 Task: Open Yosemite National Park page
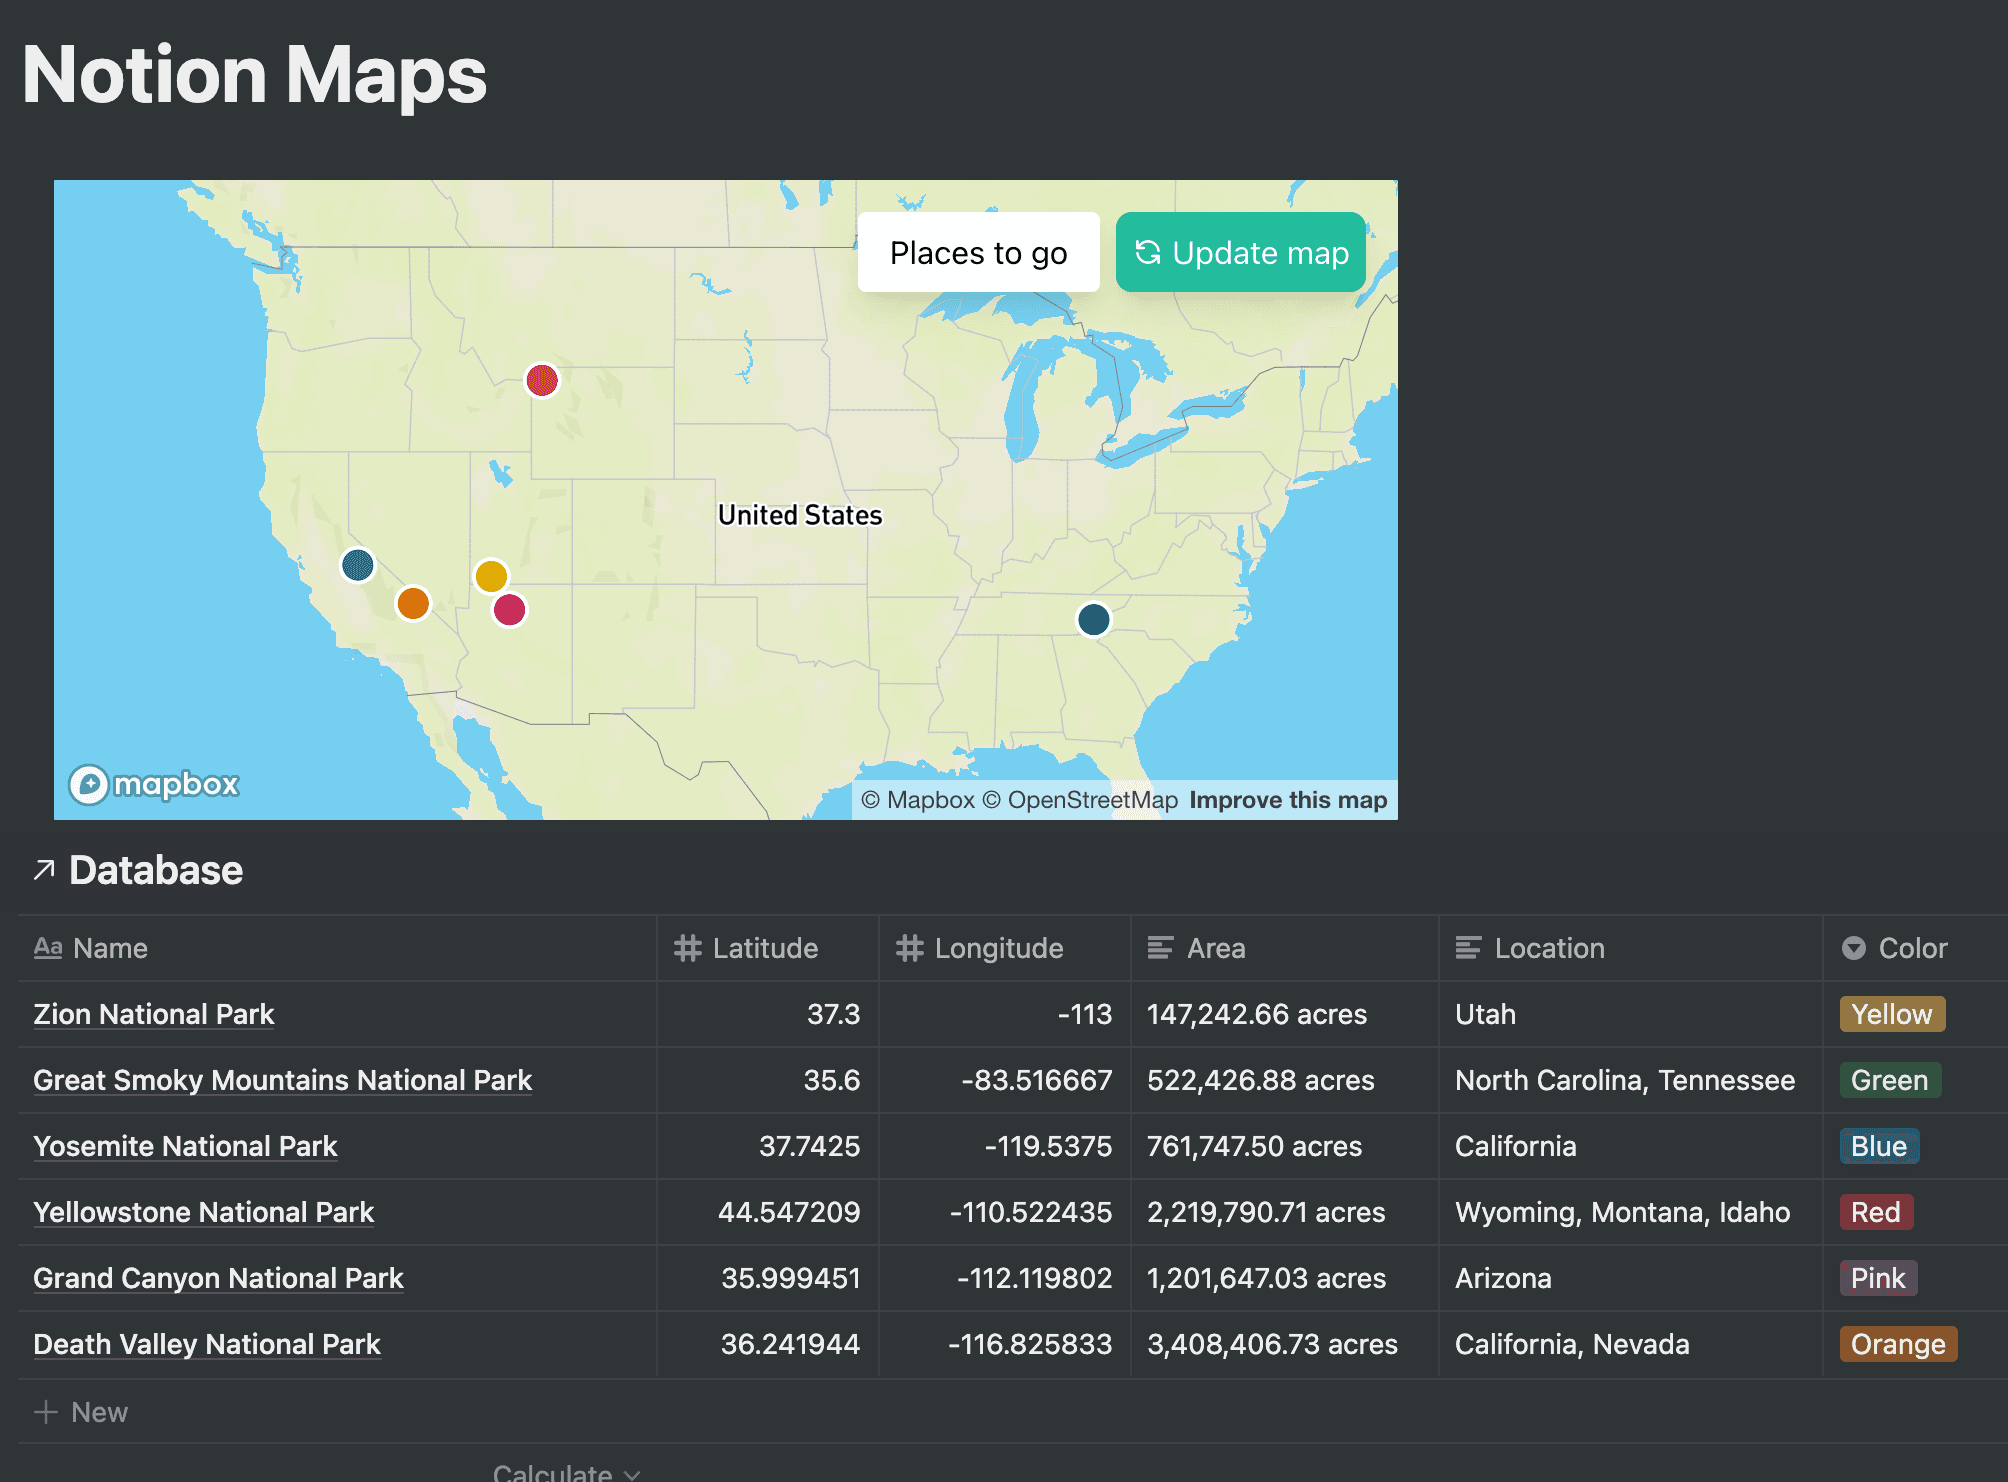[185, 1146]
